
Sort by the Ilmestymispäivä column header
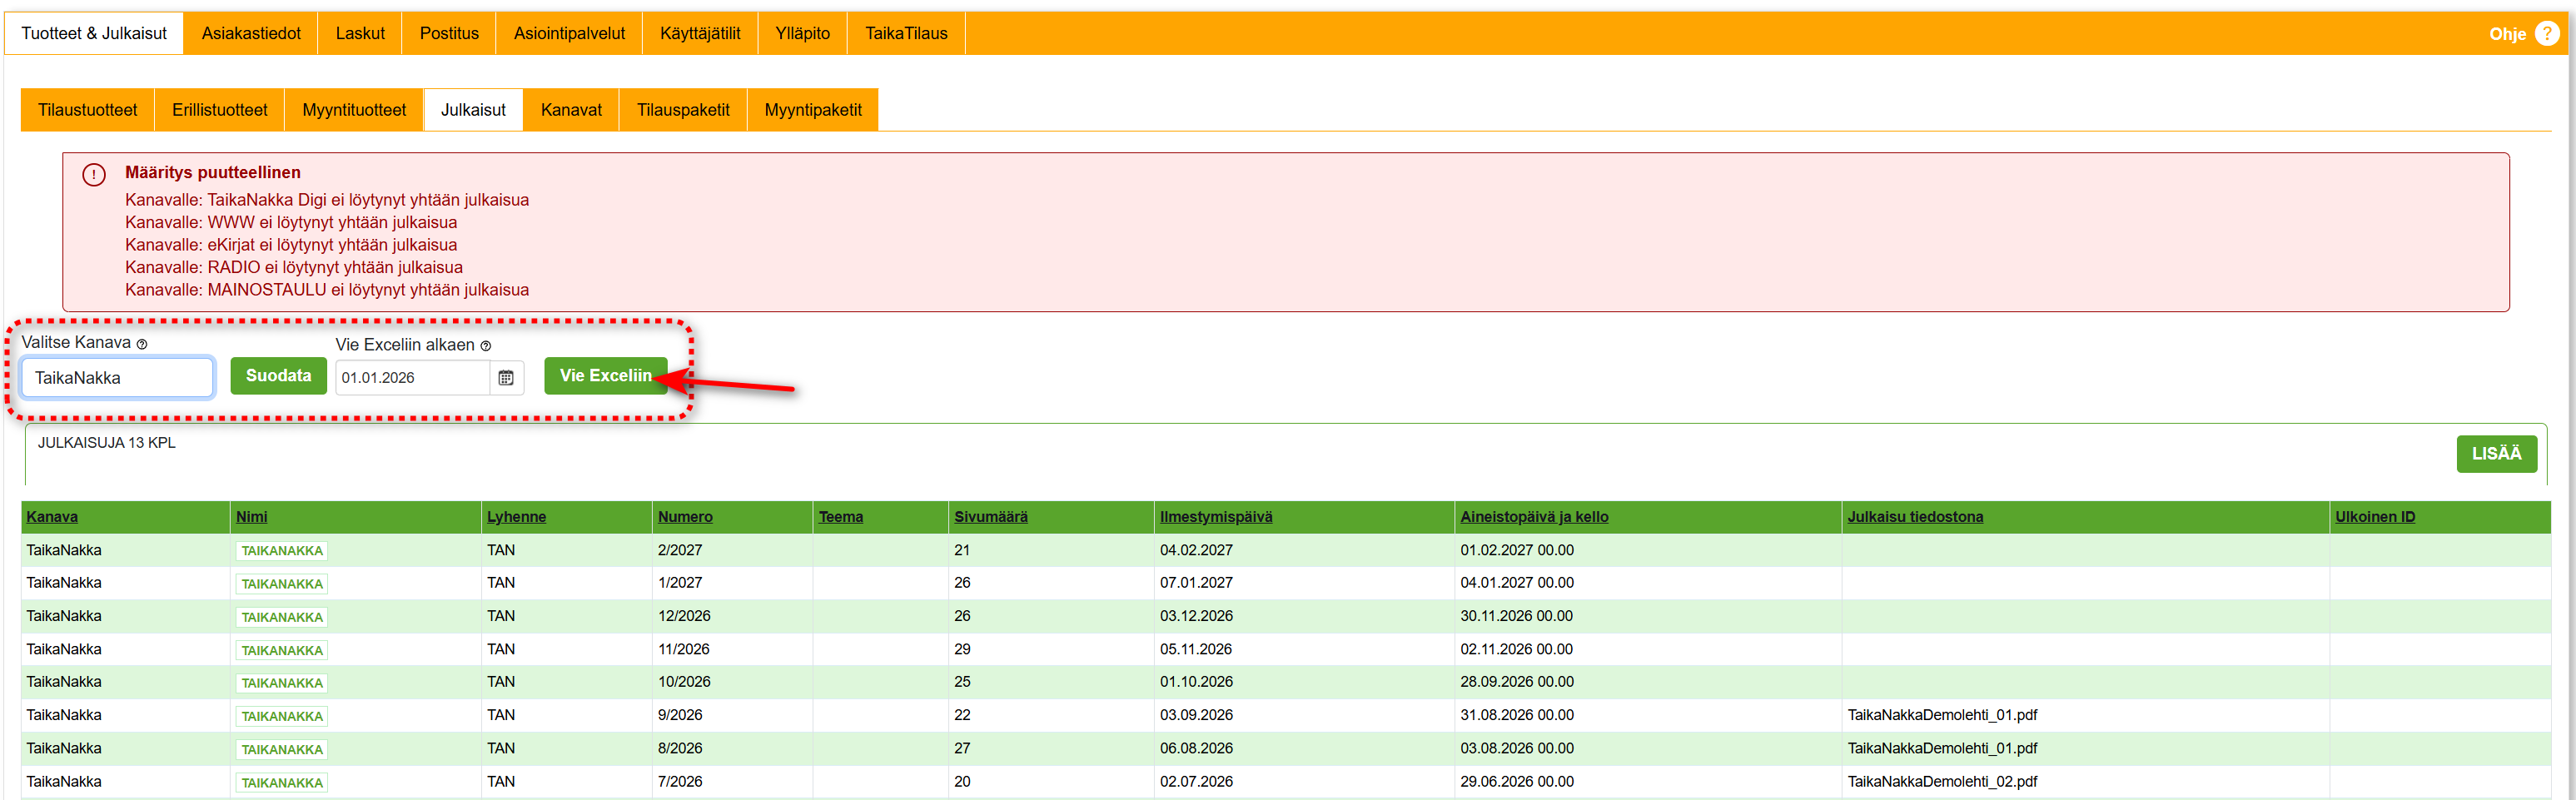pyautogui.click(x=1216, y=517)
